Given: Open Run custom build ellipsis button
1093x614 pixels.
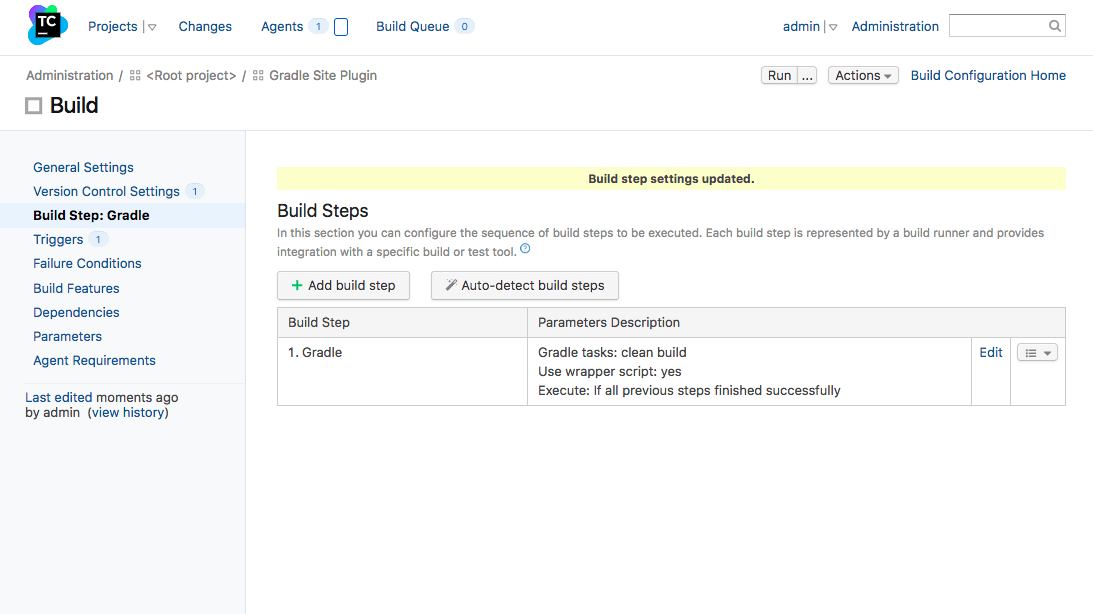Looking at the screenshot, I should coord(808,76).
